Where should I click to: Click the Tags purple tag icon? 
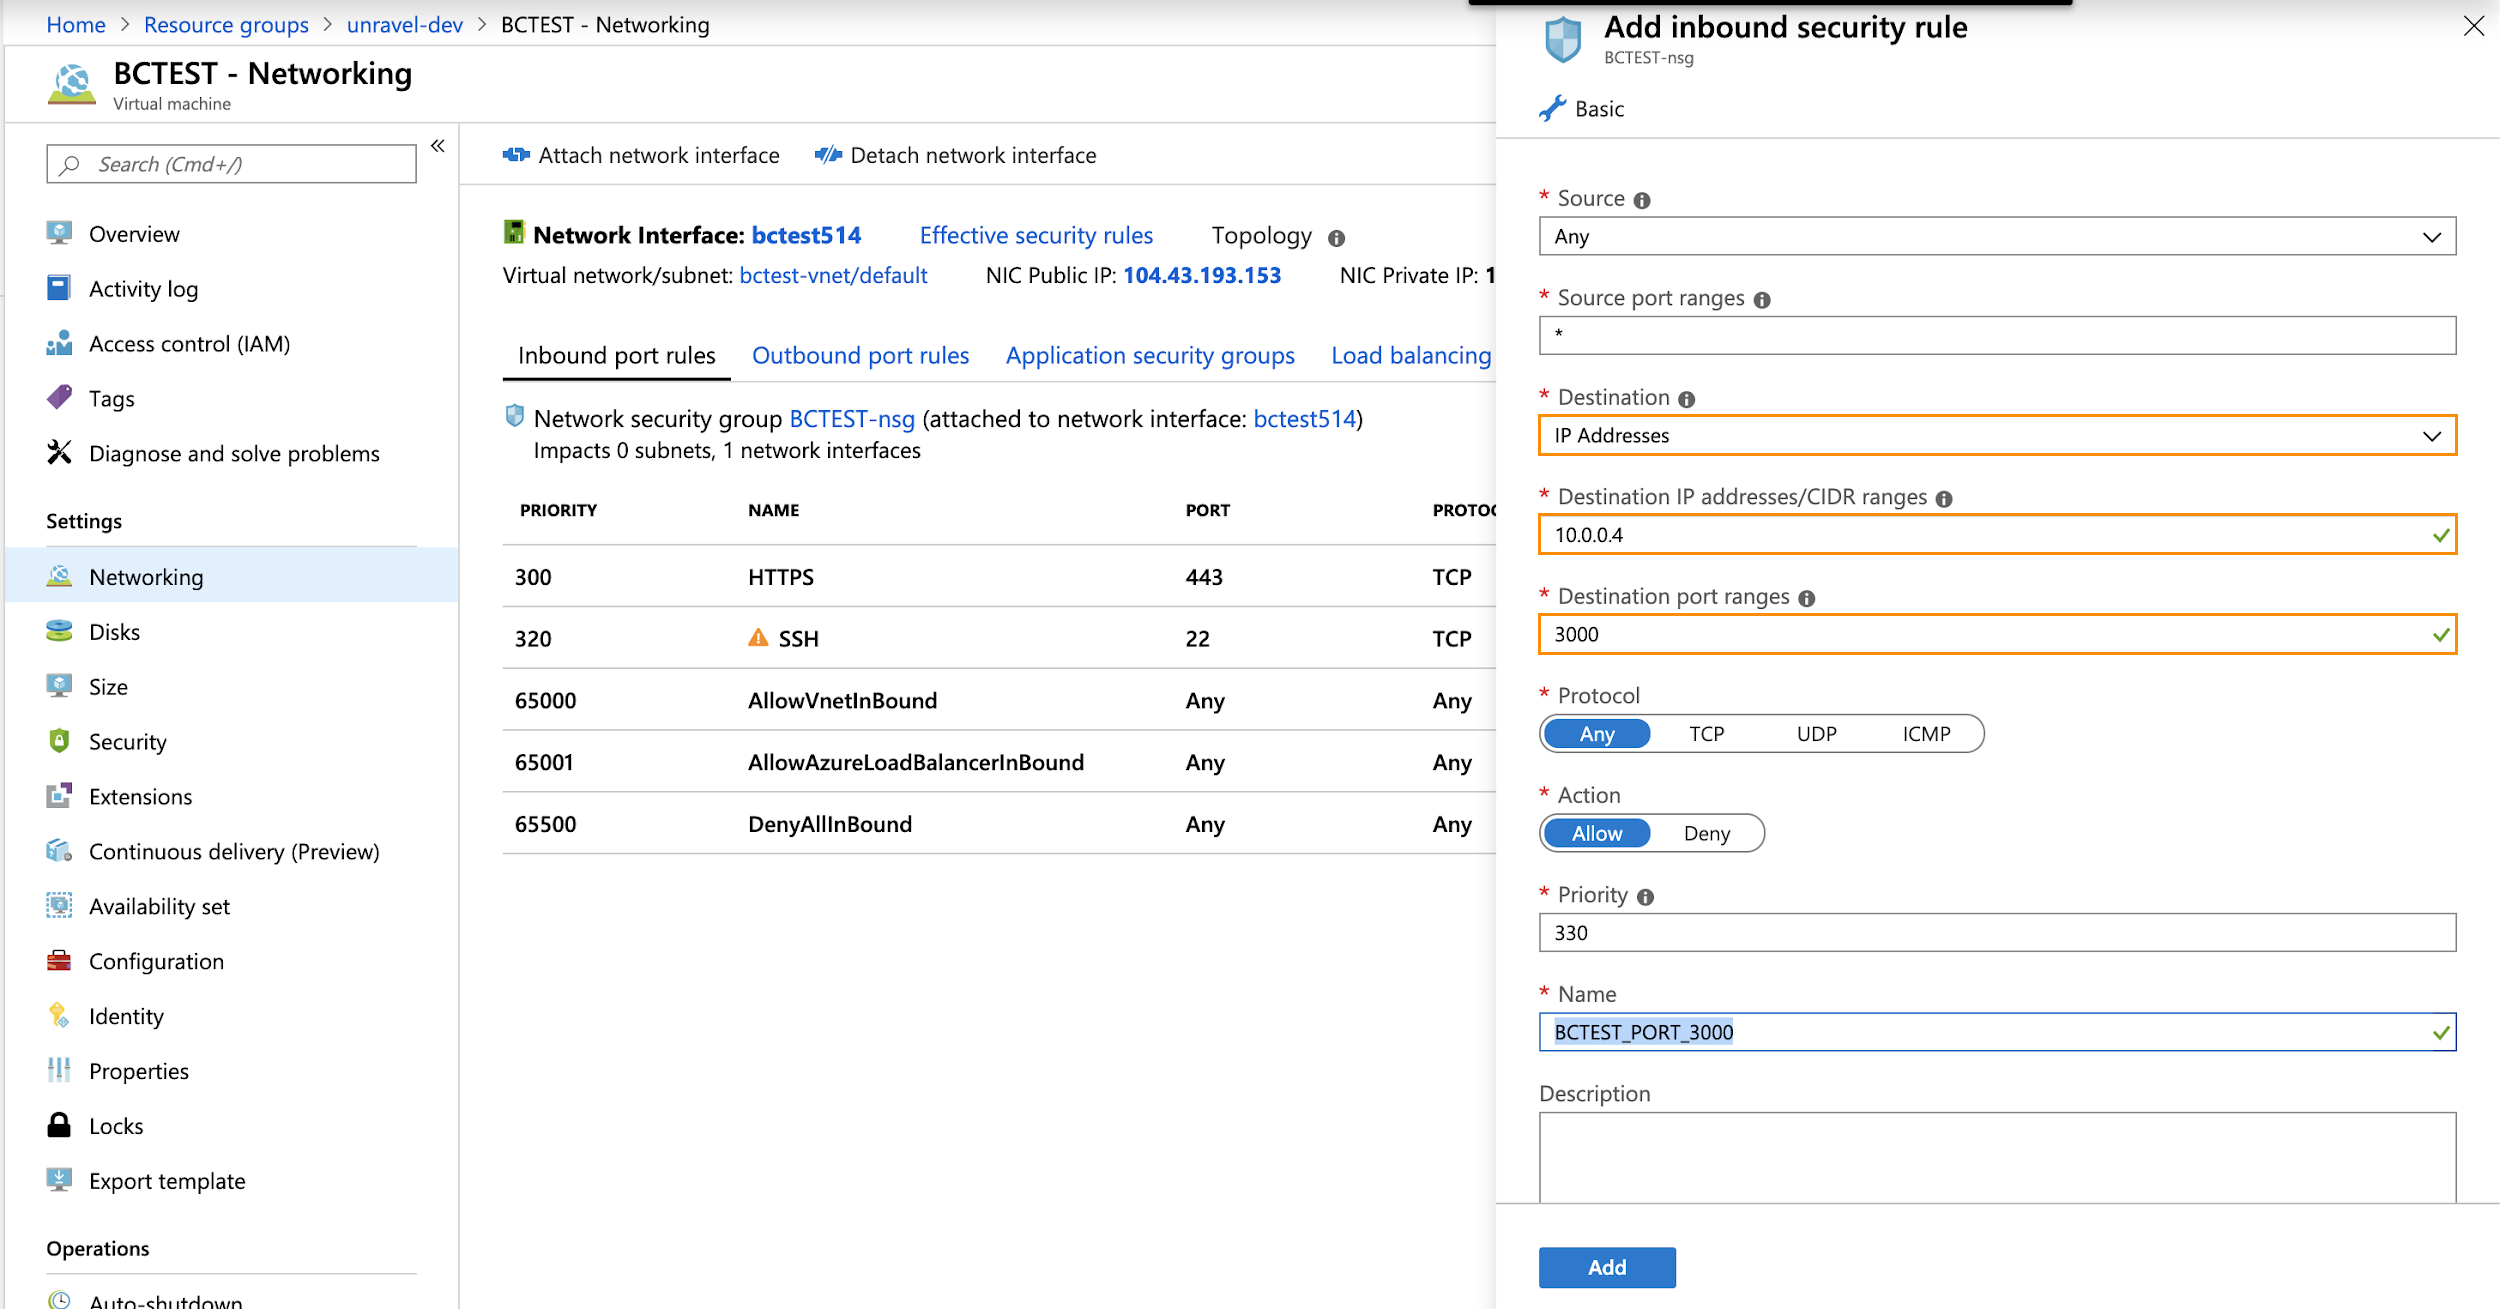(x=59, y=398)
